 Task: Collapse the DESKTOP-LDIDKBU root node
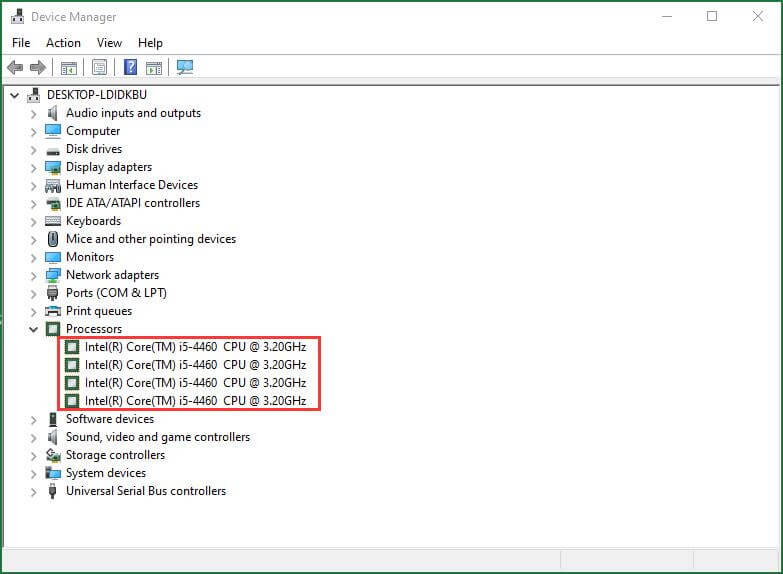click(15, 95)
